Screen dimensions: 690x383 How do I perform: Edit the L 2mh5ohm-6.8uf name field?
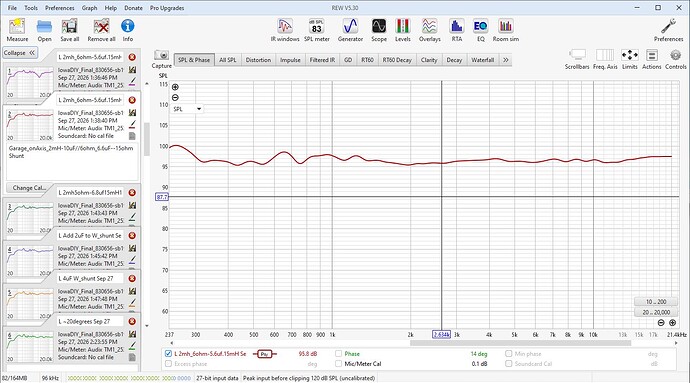(90, 193)
